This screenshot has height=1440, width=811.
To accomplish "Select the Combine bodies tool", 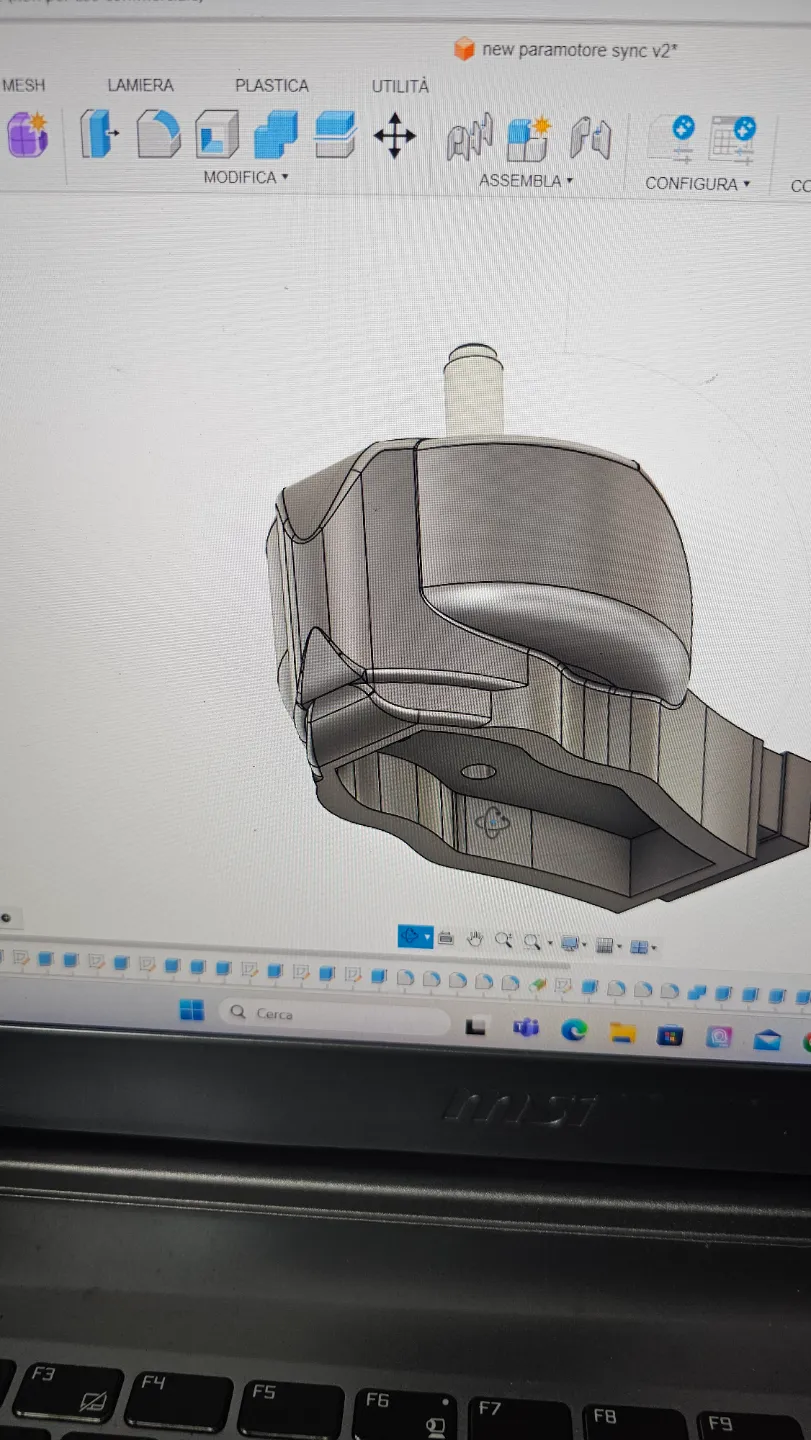I will (275, 134).
